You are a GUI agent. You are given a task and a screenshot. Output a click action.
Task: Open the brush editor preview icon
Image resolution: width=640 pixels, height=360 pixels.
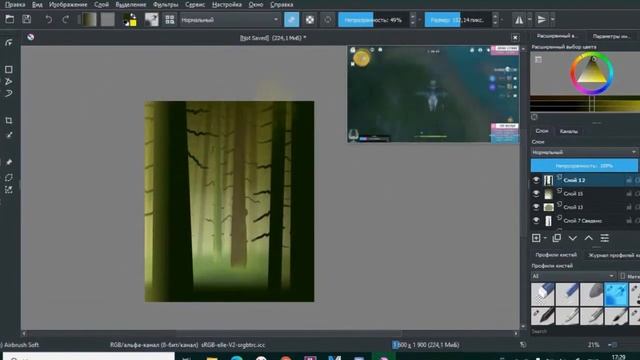coord(151,20)
